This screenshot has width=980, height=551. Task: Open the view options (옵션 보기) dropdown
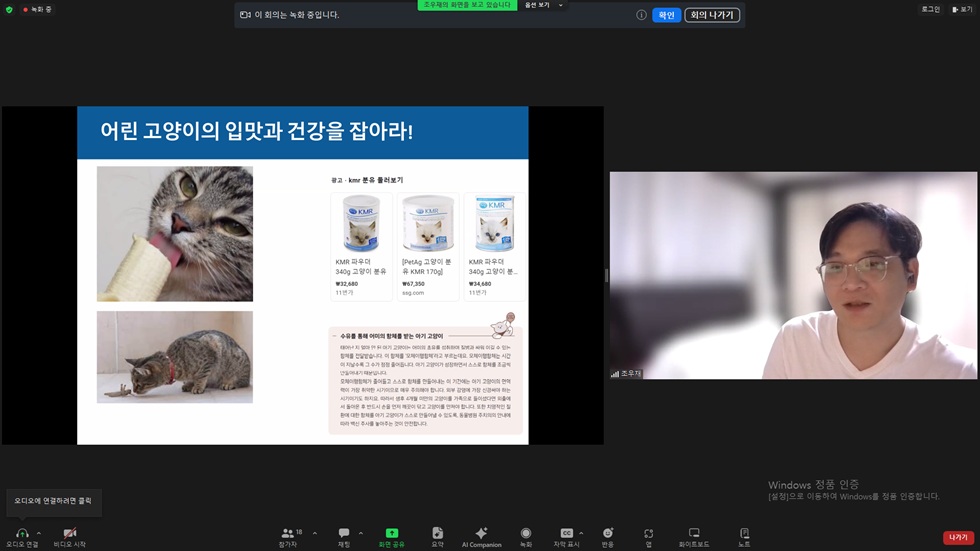point(544,5)
